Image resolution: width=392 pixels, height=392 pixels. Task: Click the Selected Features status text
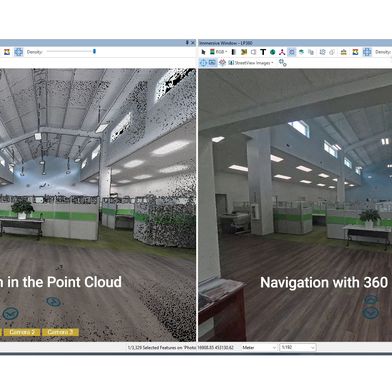click(x=162, y=348)
